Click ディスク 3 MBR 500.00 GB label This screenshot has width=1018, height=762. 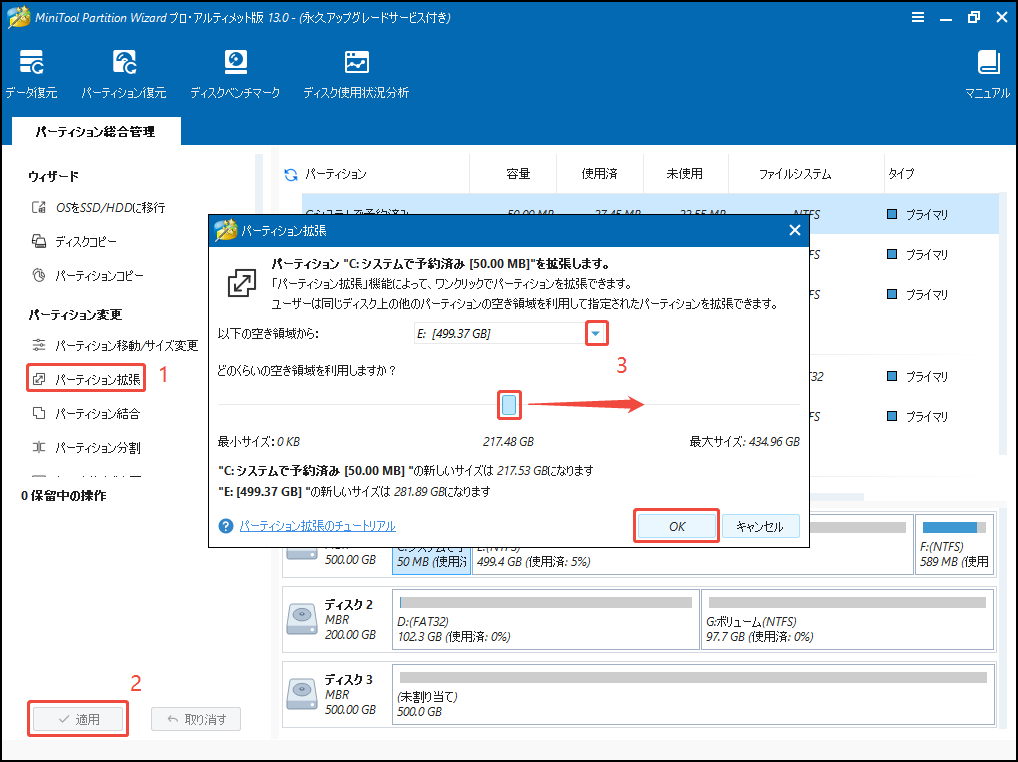point(350,694)
